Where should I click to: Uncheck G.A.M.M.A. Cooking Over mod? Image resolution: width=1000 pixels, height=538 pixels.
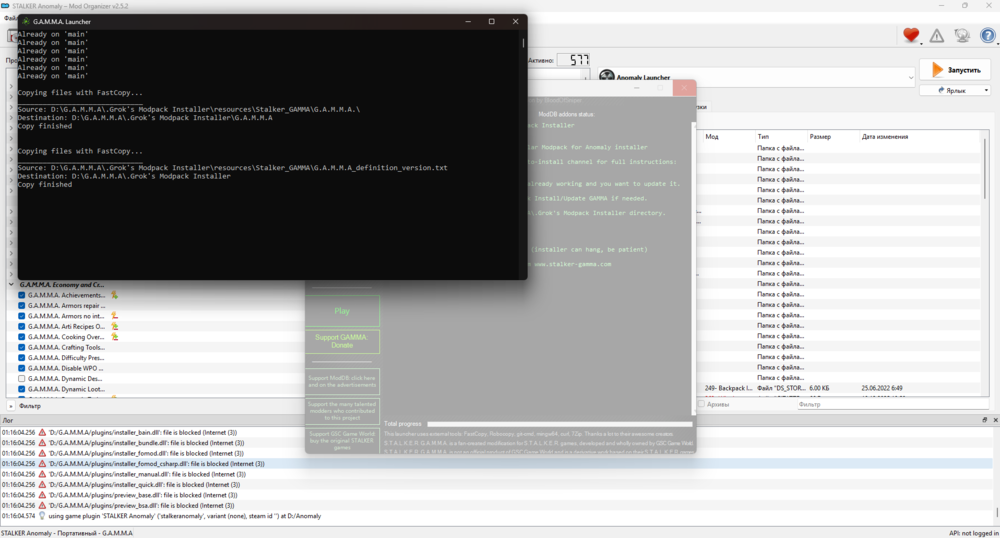(22, 337)
